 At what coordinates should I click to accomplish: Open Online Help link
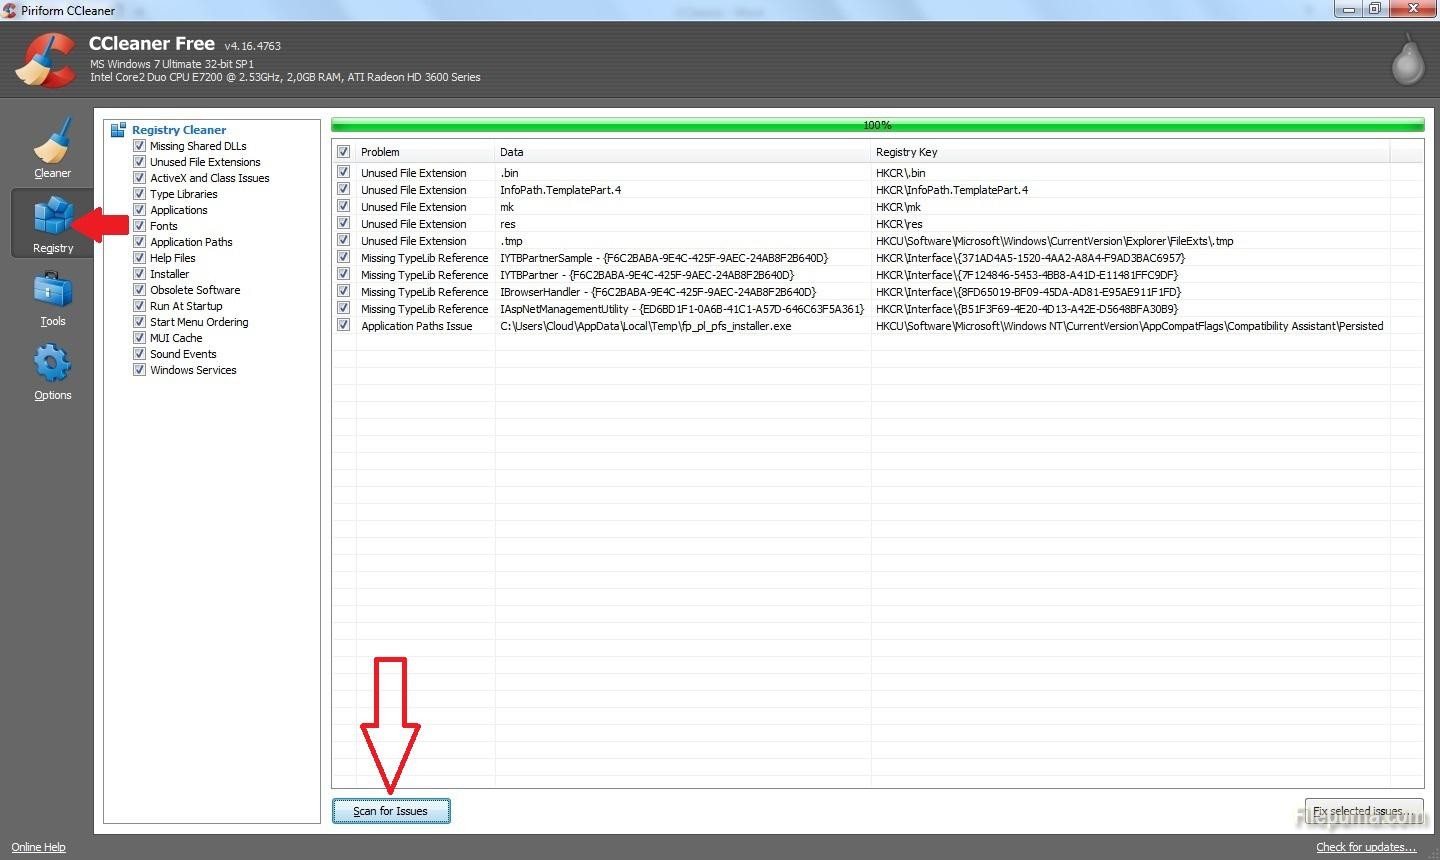[38, 847]
